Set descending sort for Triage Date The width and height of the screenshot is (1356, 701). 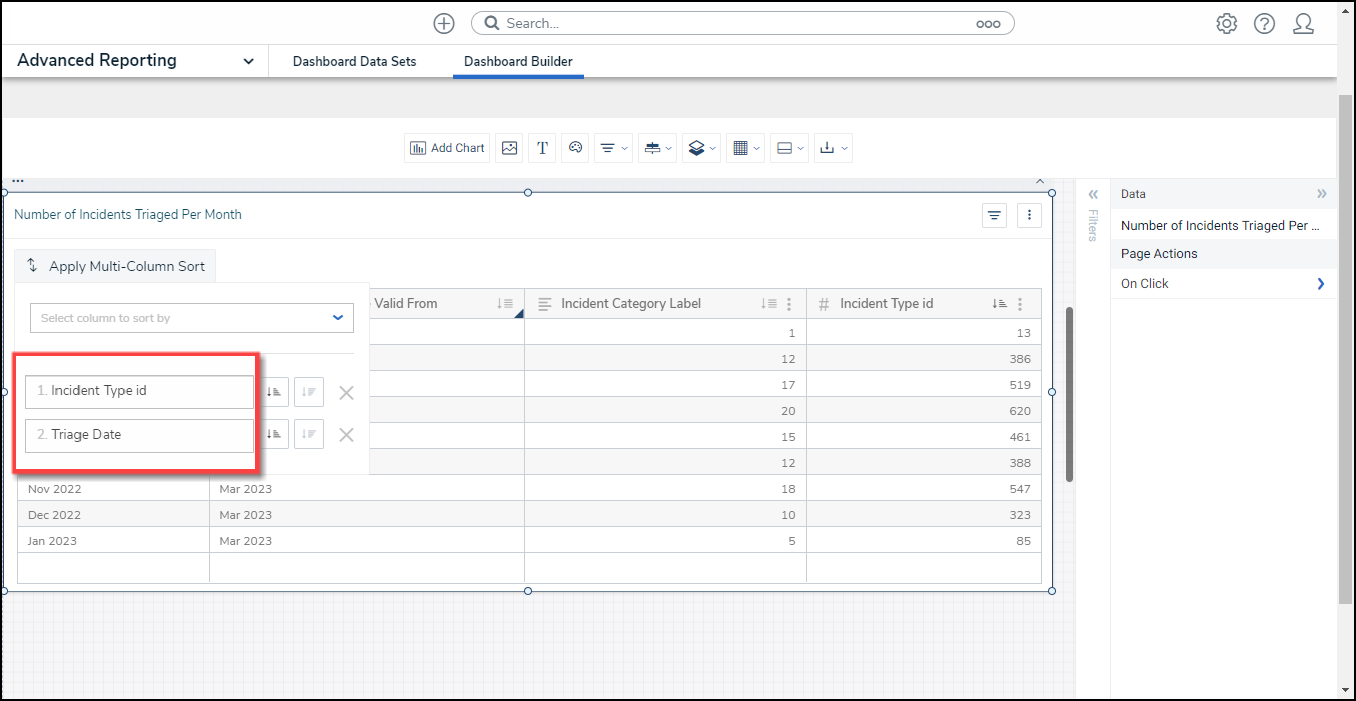pos(309,434)
